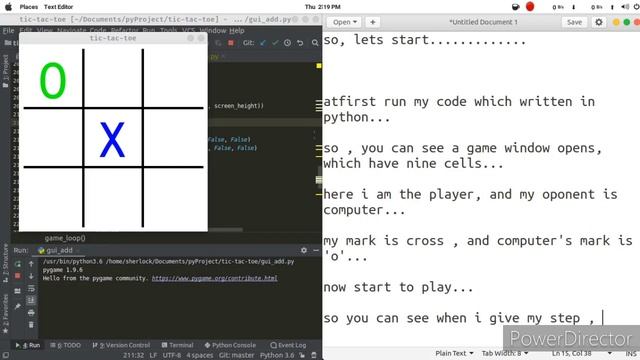
Task: Click the center cell with the blue X
Action: coord(113,138)
